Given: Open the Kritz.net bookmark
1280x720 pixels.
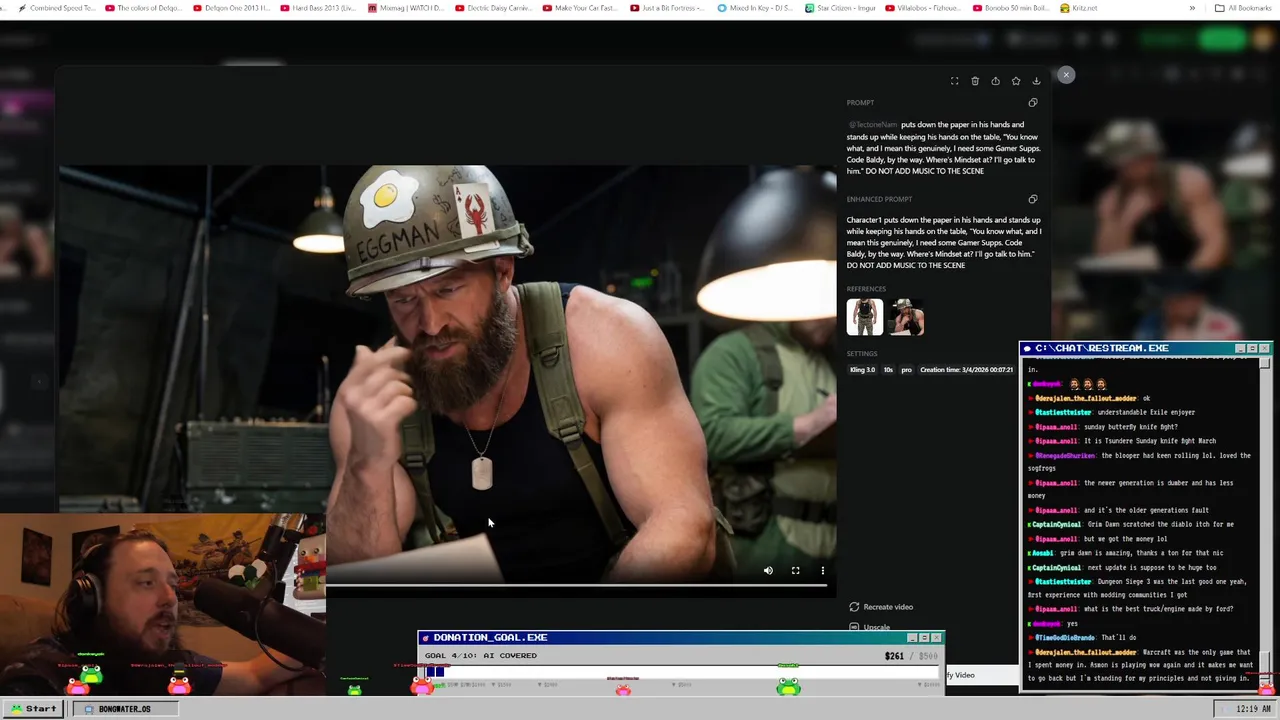Looking at the screenshot, I should (x=1079, y=8).
